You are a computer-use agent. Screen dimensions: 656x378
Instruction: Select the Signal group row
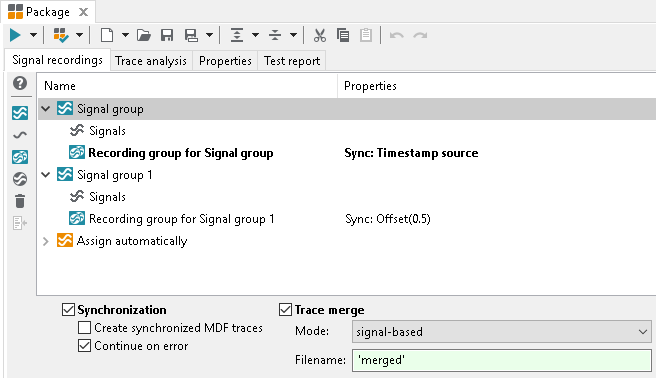(347, 109)
